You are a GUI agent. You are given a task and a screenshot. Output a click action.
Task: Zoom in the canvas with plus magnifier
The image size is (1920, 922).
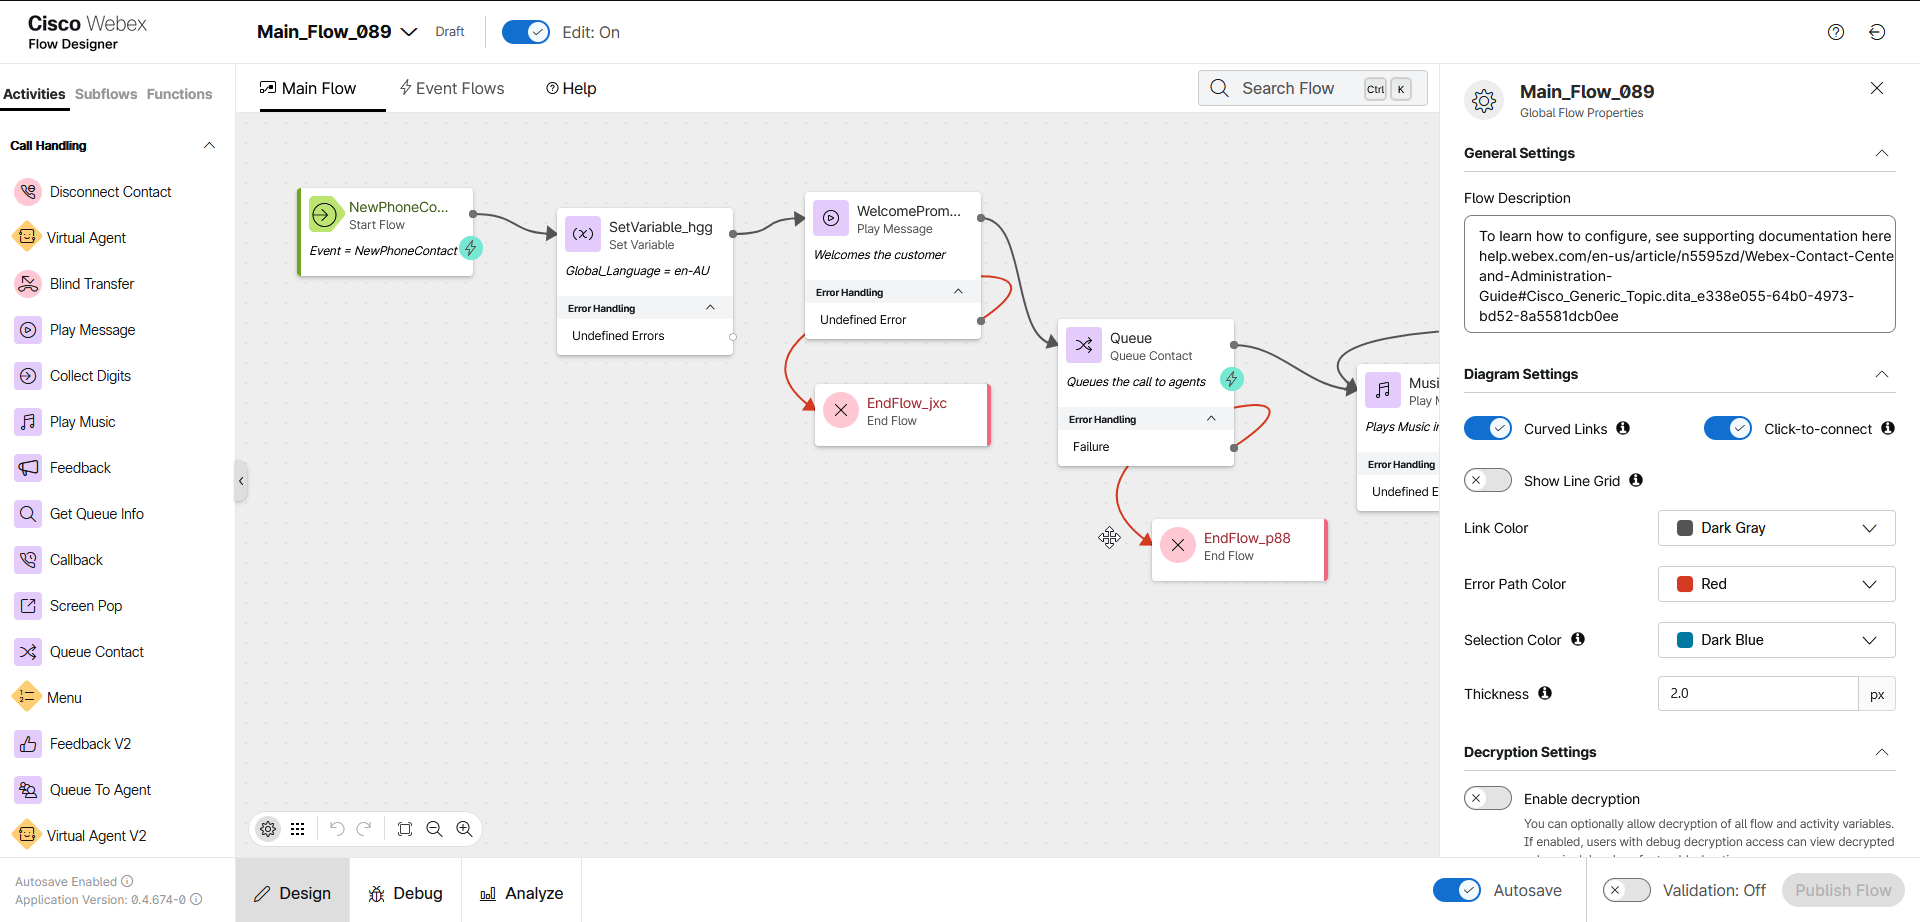point(464,829)
